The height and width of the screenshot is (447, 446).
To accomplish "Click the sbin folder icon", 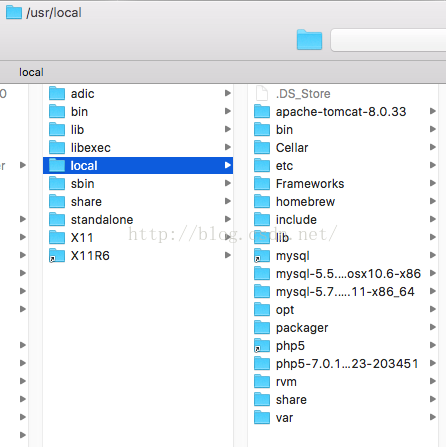I will (x=57, y=183).
